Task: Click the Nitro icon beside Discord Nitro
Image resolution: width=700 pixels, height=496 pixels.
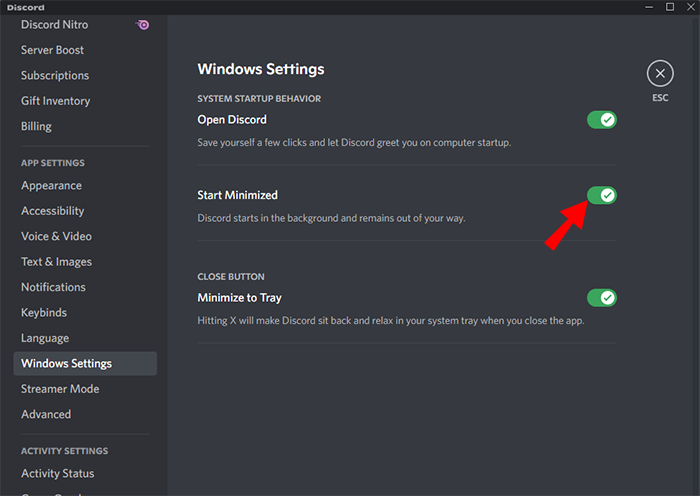Action: tap(143, 25)
